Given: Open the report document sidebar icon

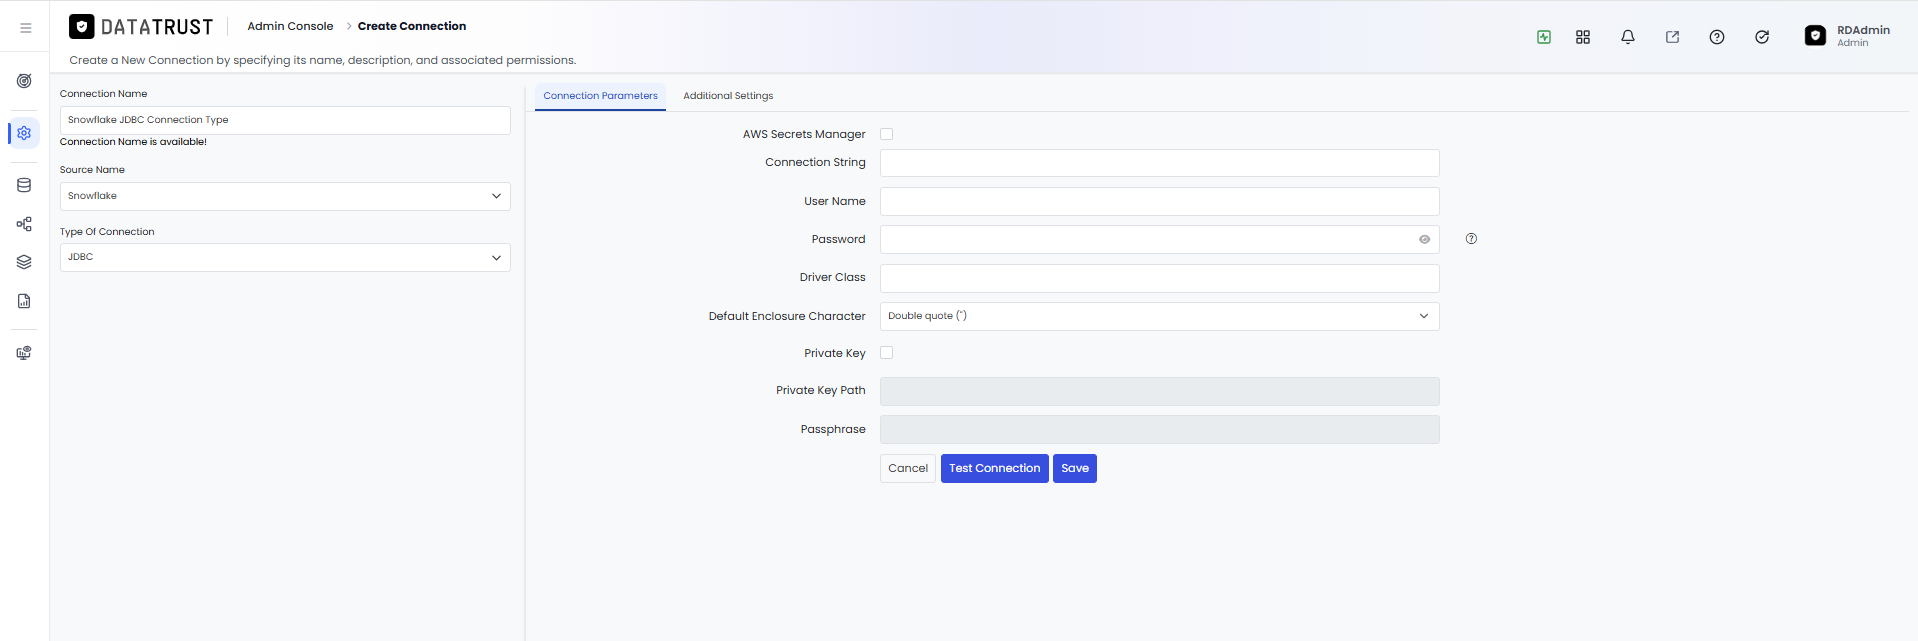Looking at the screenshot, I should (x=24, y=301).
